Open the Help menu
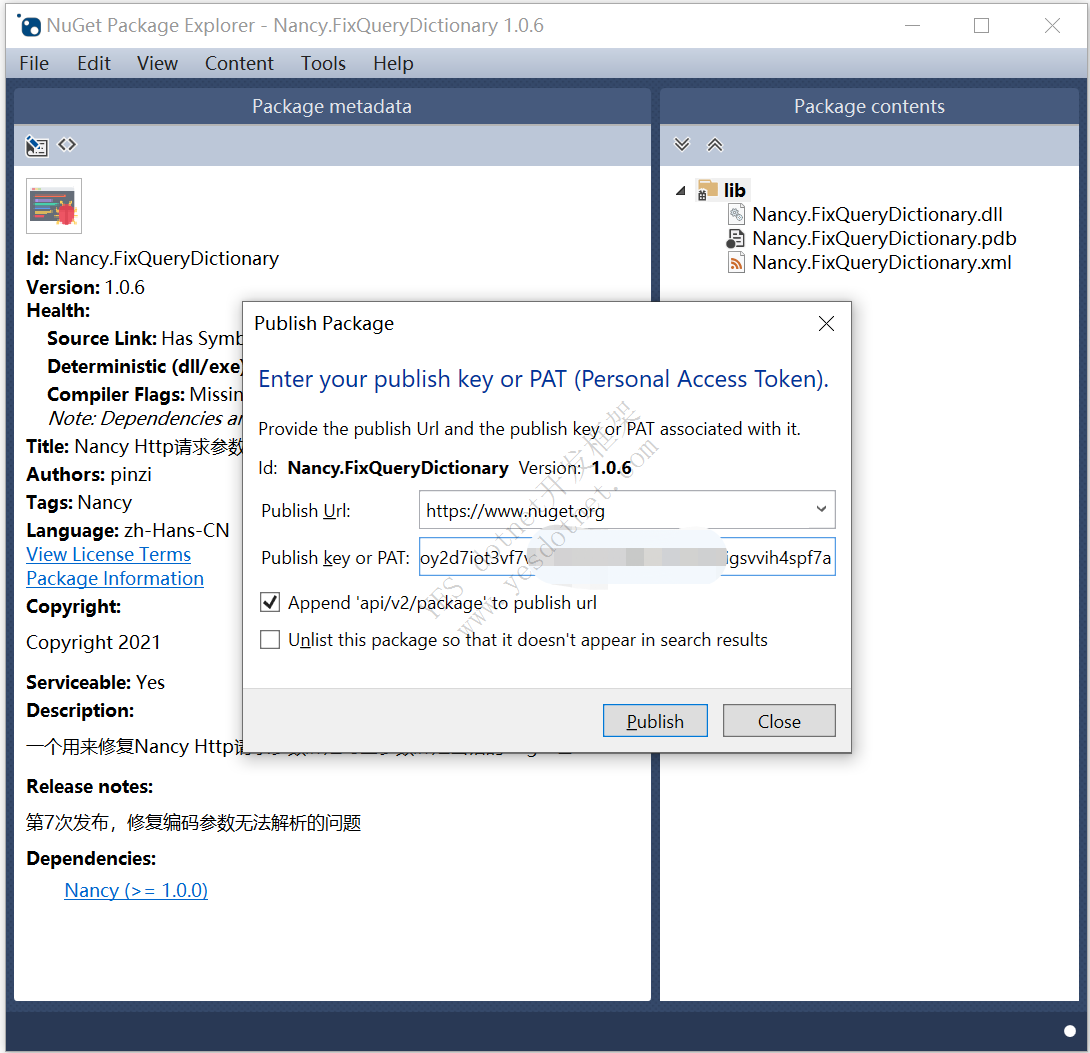The height and width of the screenshot is (1053, 1090). (x=393, y=63)
